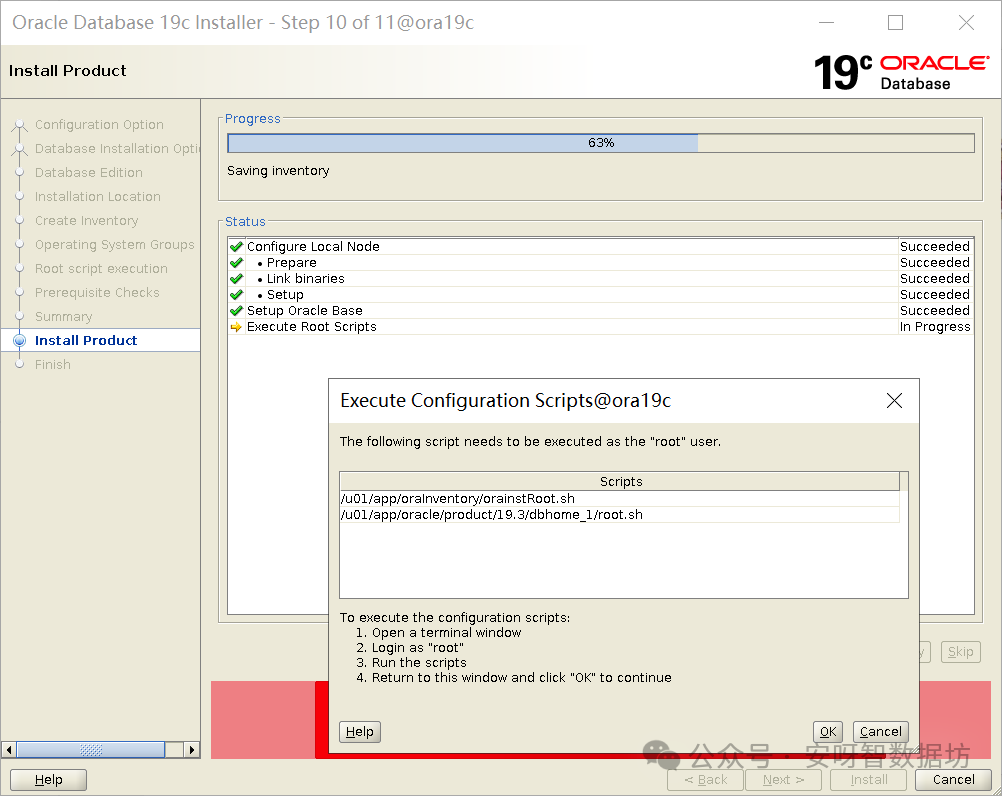Image resolution: width=1002 pixels, height=796 pixels.
Task: Click the Saving inventory progress message
Action: click(x=278, y=171)
